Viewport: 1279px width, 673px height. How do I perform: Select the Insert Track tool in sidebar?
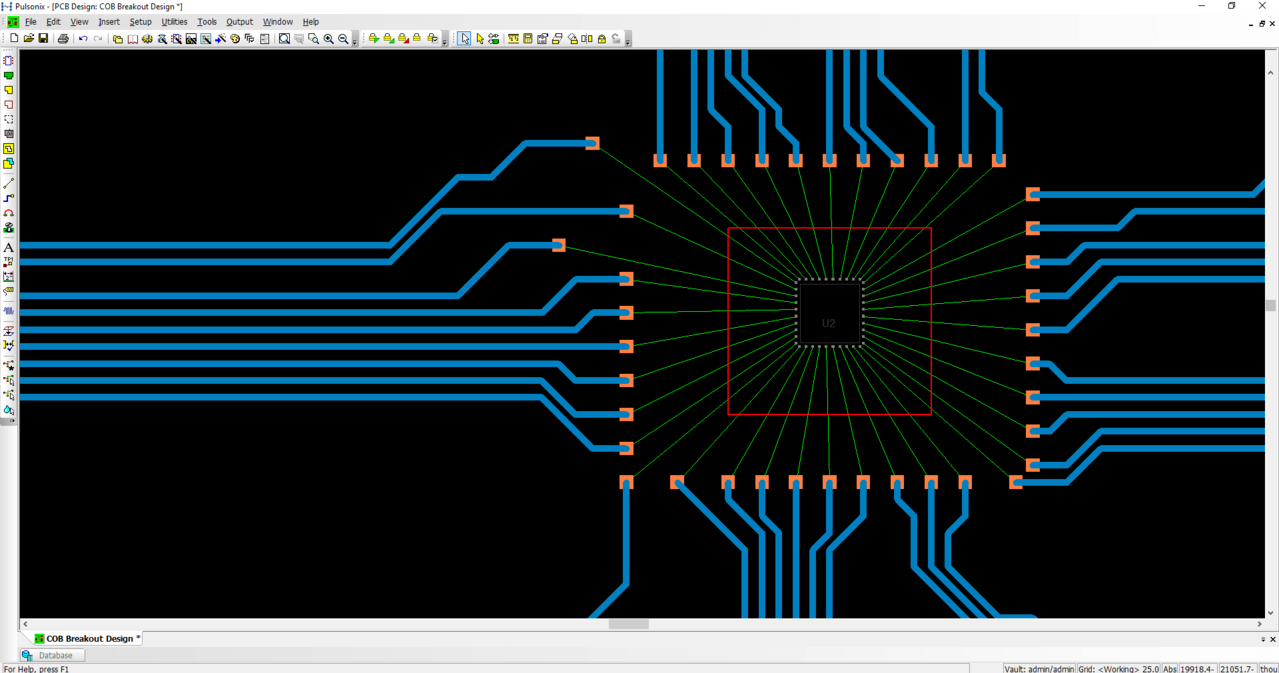click(9, 199)
